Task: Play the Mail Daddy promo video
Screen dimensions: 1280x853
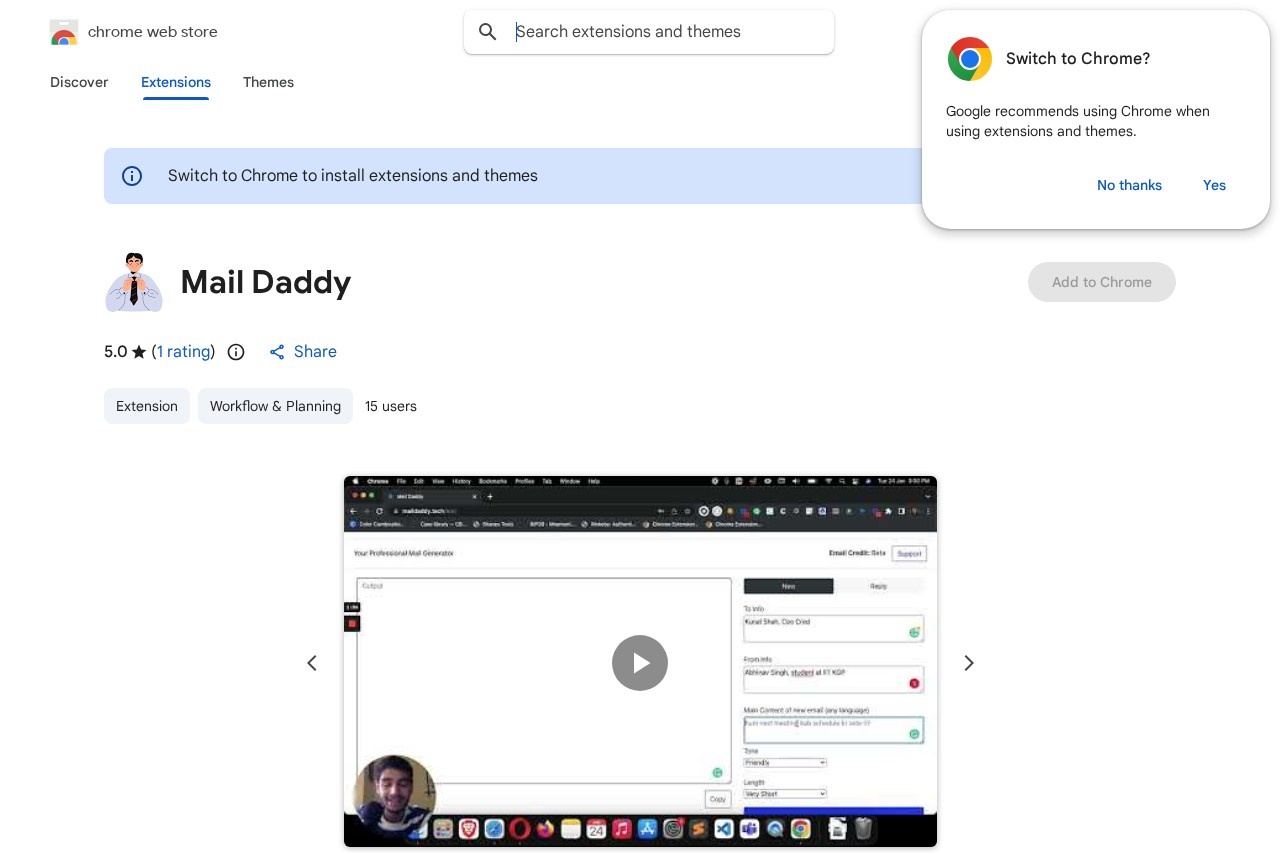Action: (x=640, y=663)
